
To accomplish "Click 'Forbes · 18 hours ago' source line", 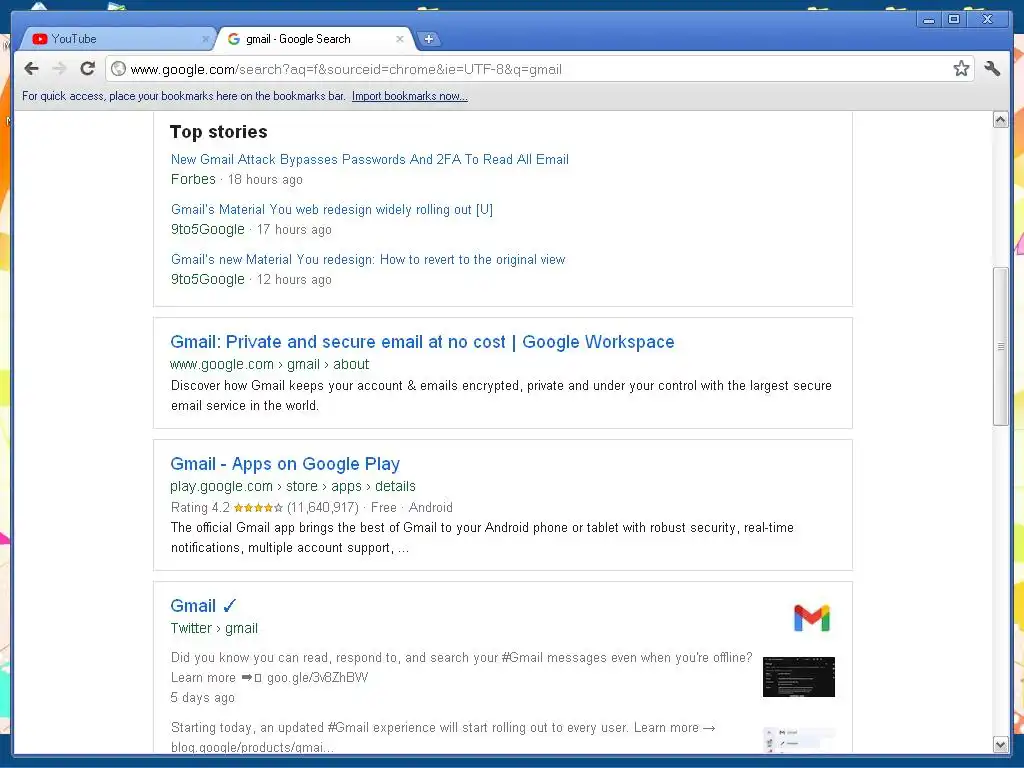I will (x=236, y=179).
